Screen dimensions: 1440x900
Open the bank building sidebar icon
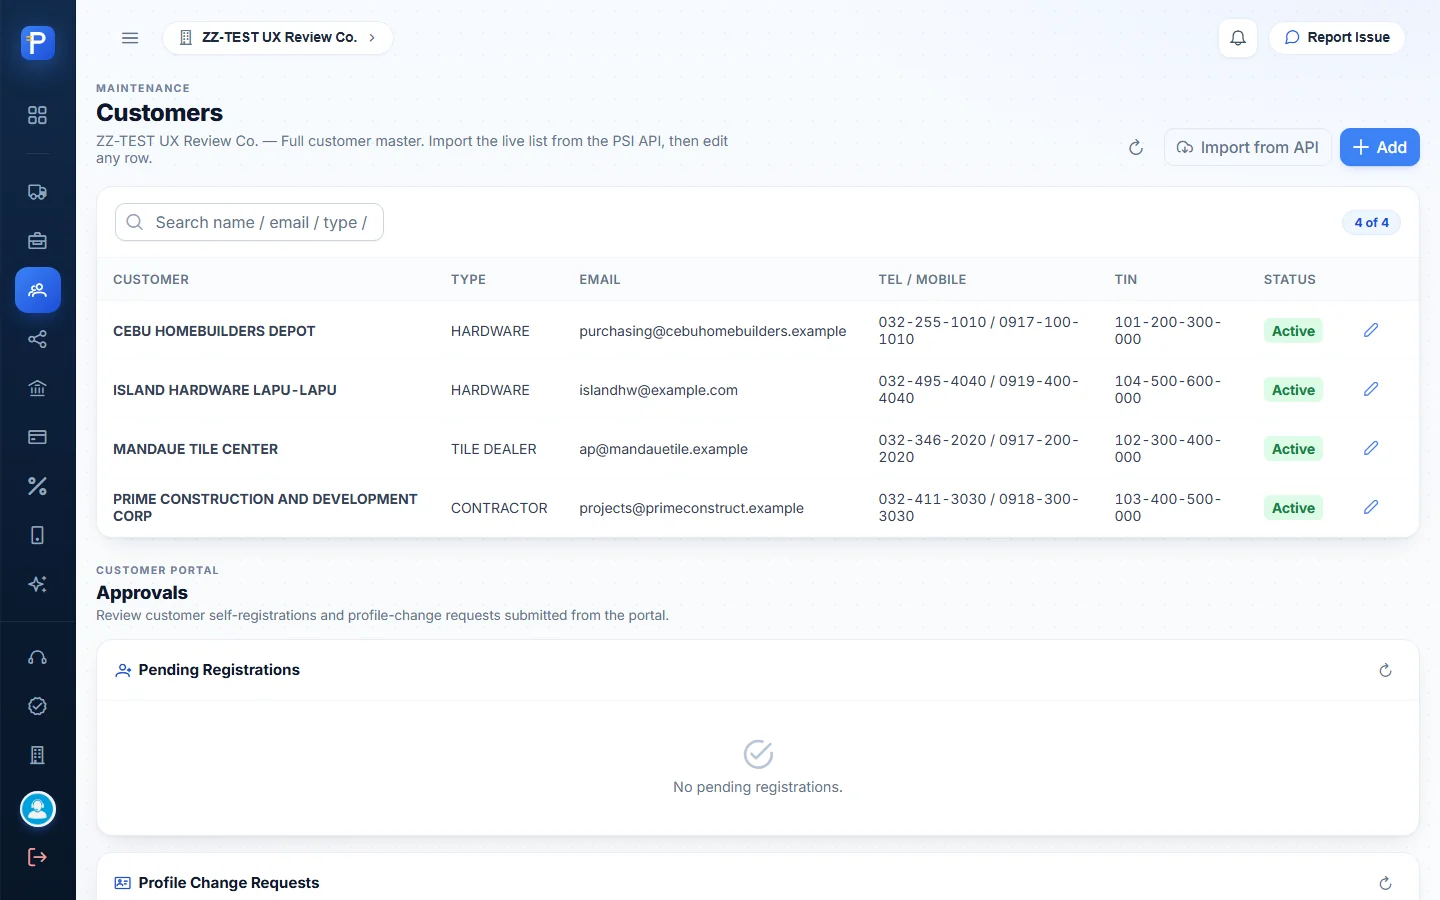coord(37,388)
